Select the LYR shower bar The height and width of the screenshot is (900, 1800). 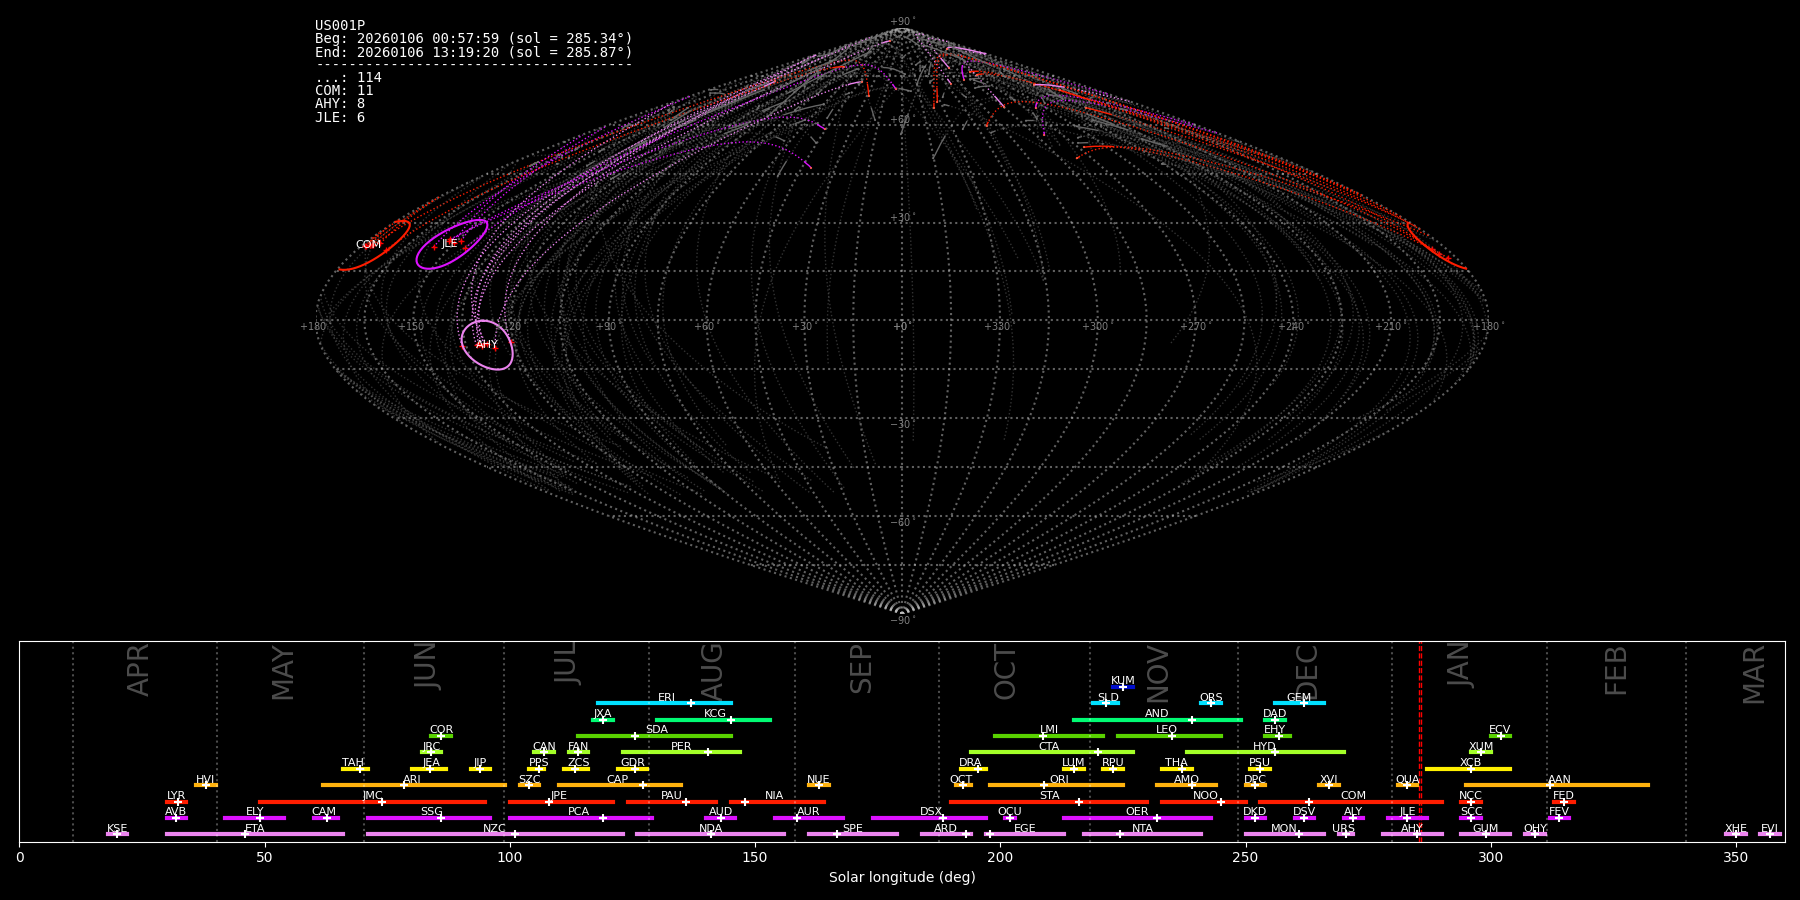point(176,802)
